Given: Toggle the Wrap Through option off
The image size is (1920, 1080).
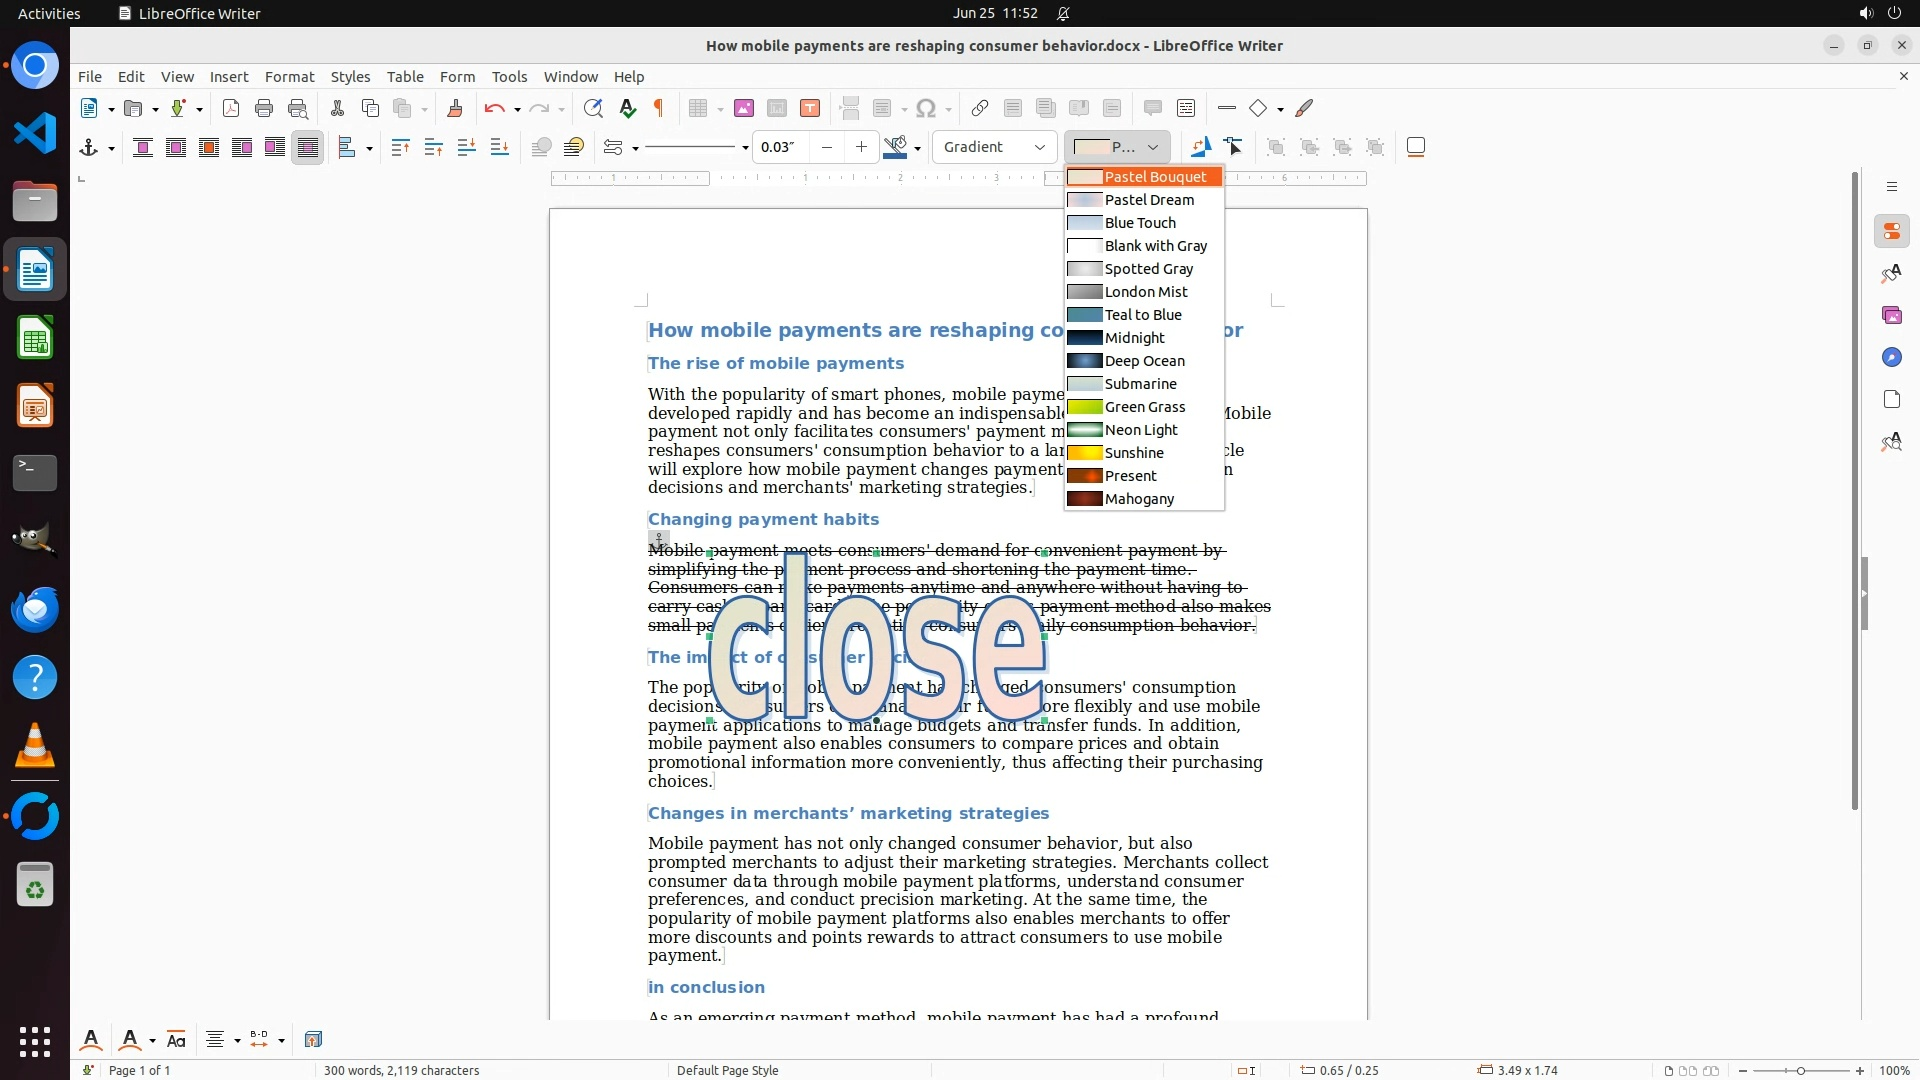Looking at the screenshot, I should pos(308,147).
